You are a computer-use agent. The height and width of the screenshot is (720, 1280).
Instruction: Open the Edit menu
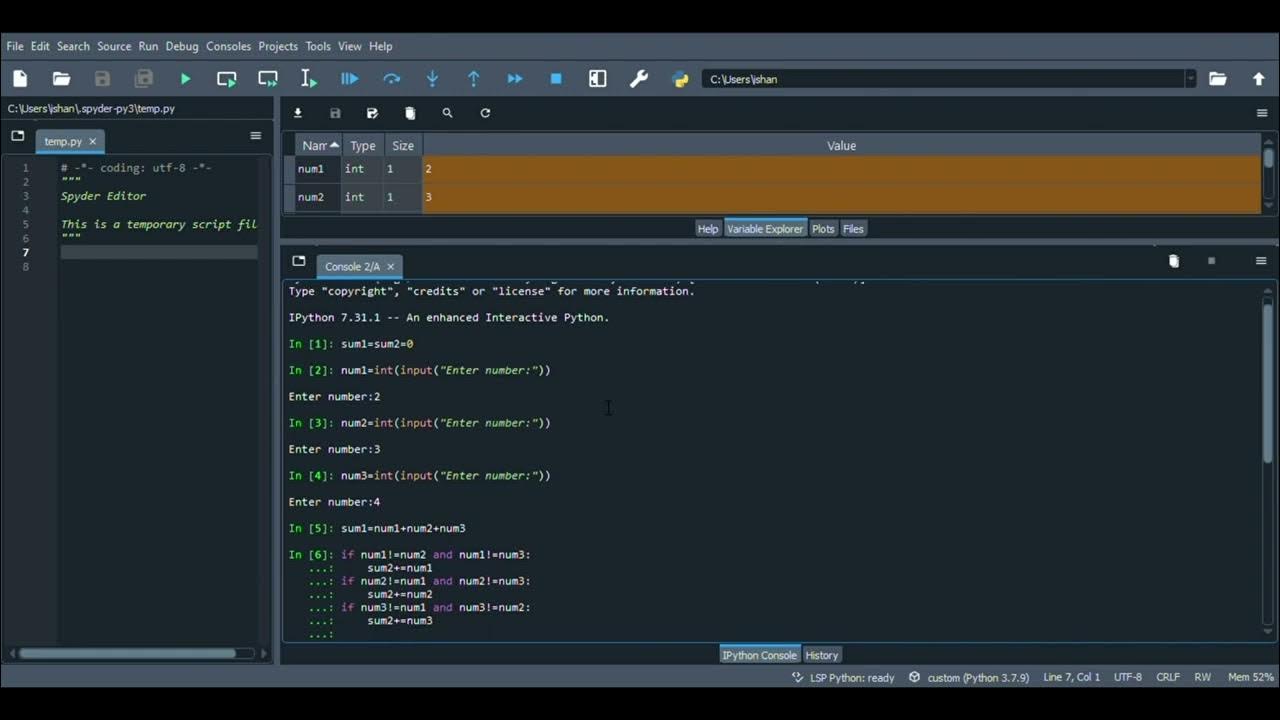click(40, 46)
